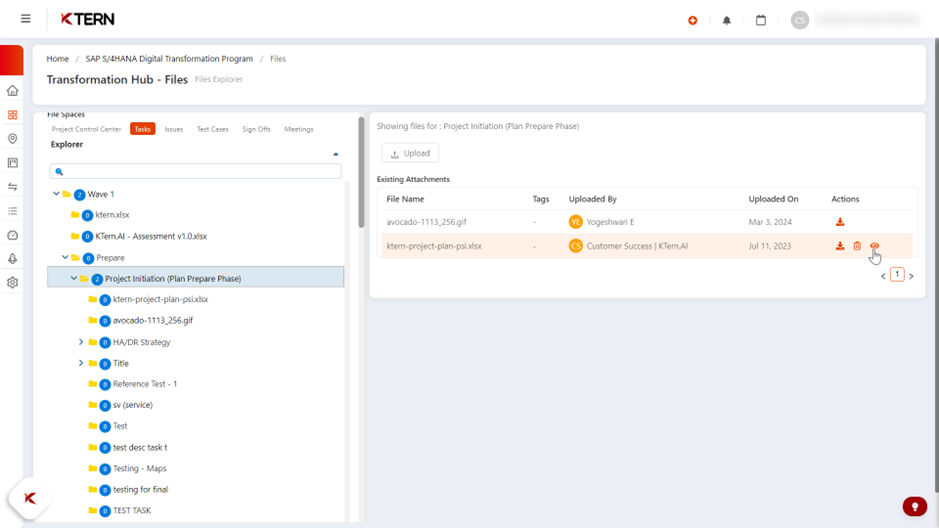939x528 pixels.
Task: Click the Upload button
Action: coord(410,153)
